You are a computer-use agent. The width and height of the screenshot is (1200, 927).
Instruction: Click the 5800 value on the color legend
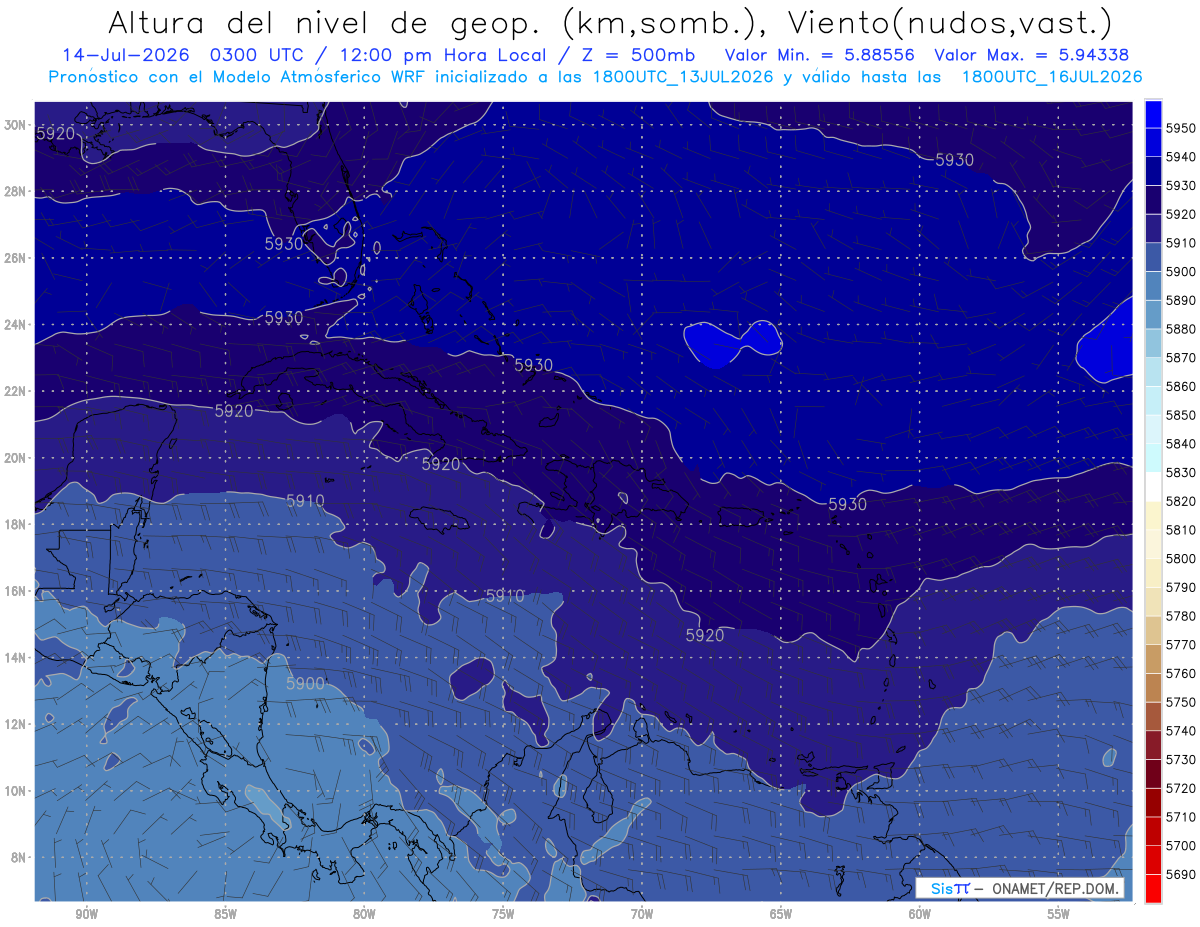[1180, 558]
